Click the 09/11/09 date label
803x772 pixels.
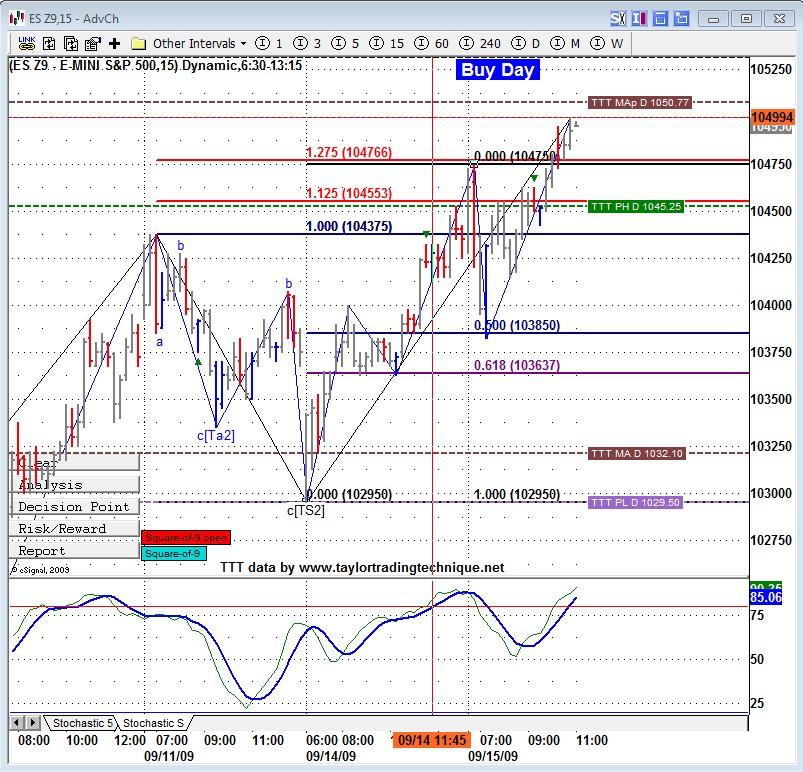(x=169, y=756)
